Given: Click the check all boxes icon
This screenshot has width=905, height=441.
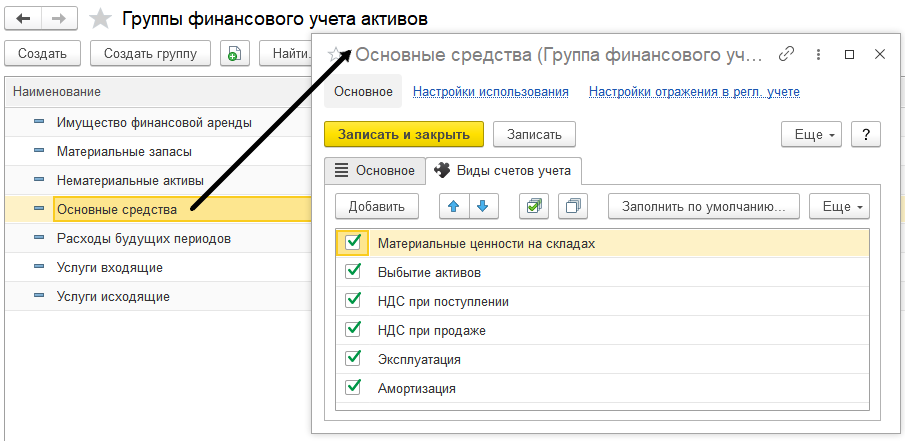Looking at the screenshot, I should point(534,207).
